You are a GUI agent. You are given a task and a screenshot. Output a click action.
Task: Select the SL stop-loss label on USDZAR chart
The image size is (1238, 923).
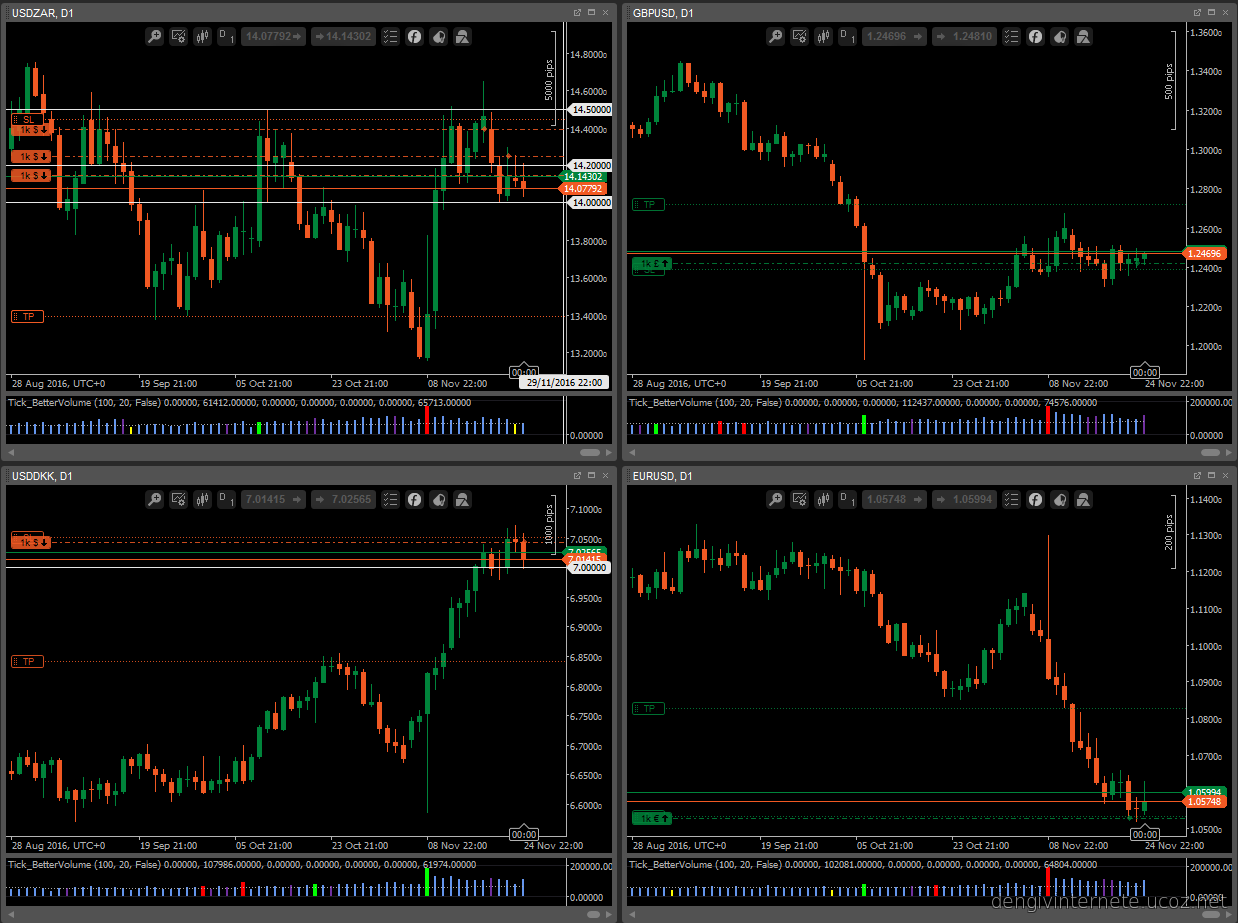click(x=28, y=119)
